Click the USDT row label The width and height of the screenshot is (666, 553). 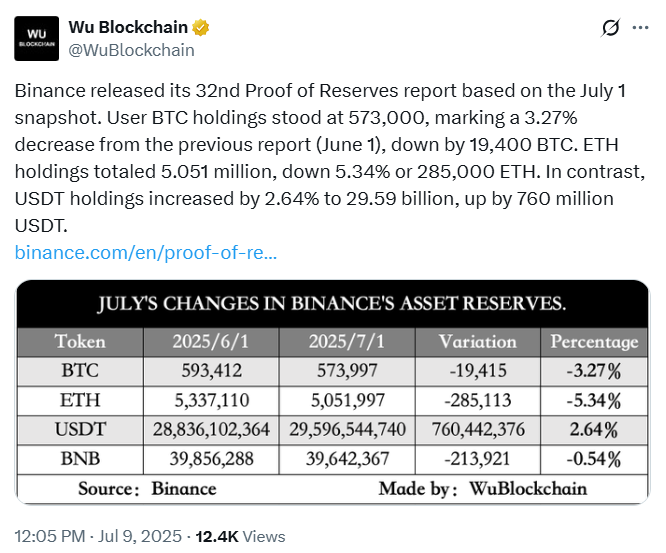pos(80,431)
